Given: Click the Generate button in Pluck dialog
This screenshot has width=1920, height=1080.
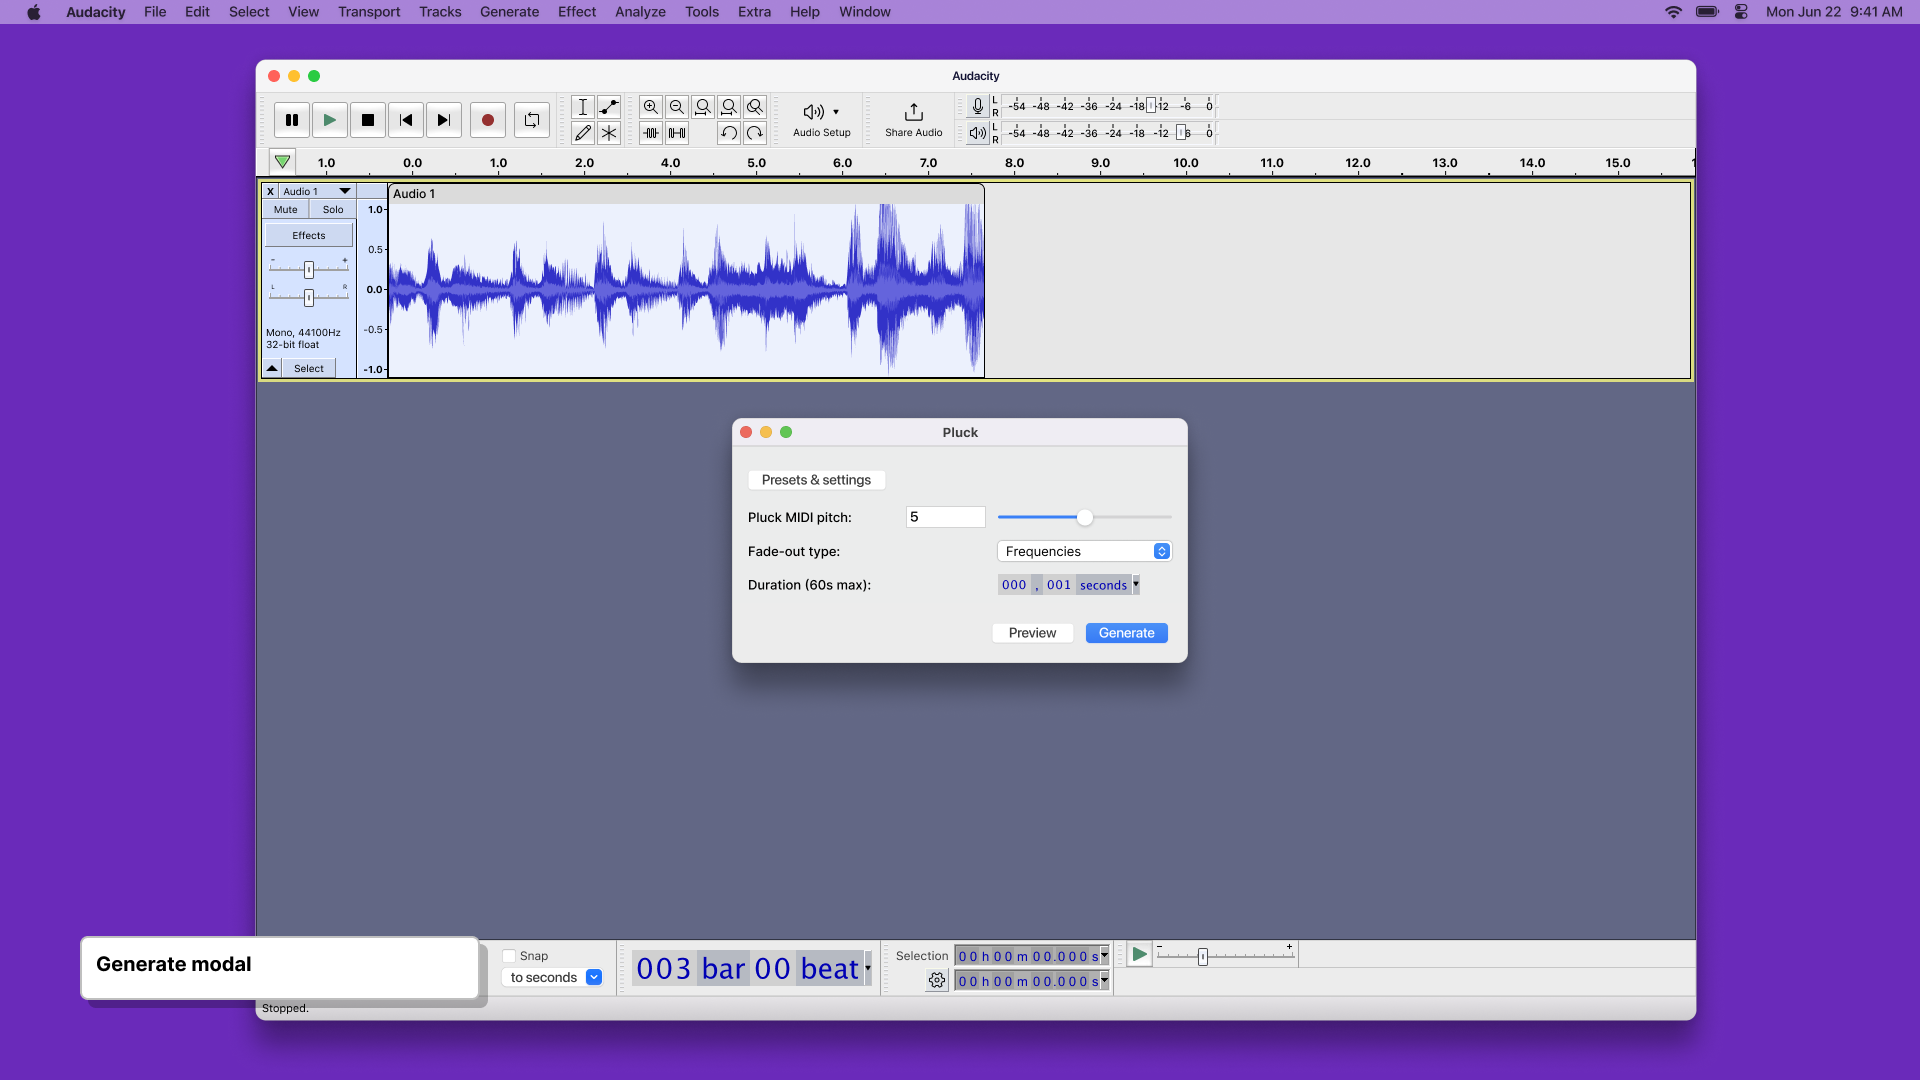Looking at the screenshot, I should pos(1125,632).
